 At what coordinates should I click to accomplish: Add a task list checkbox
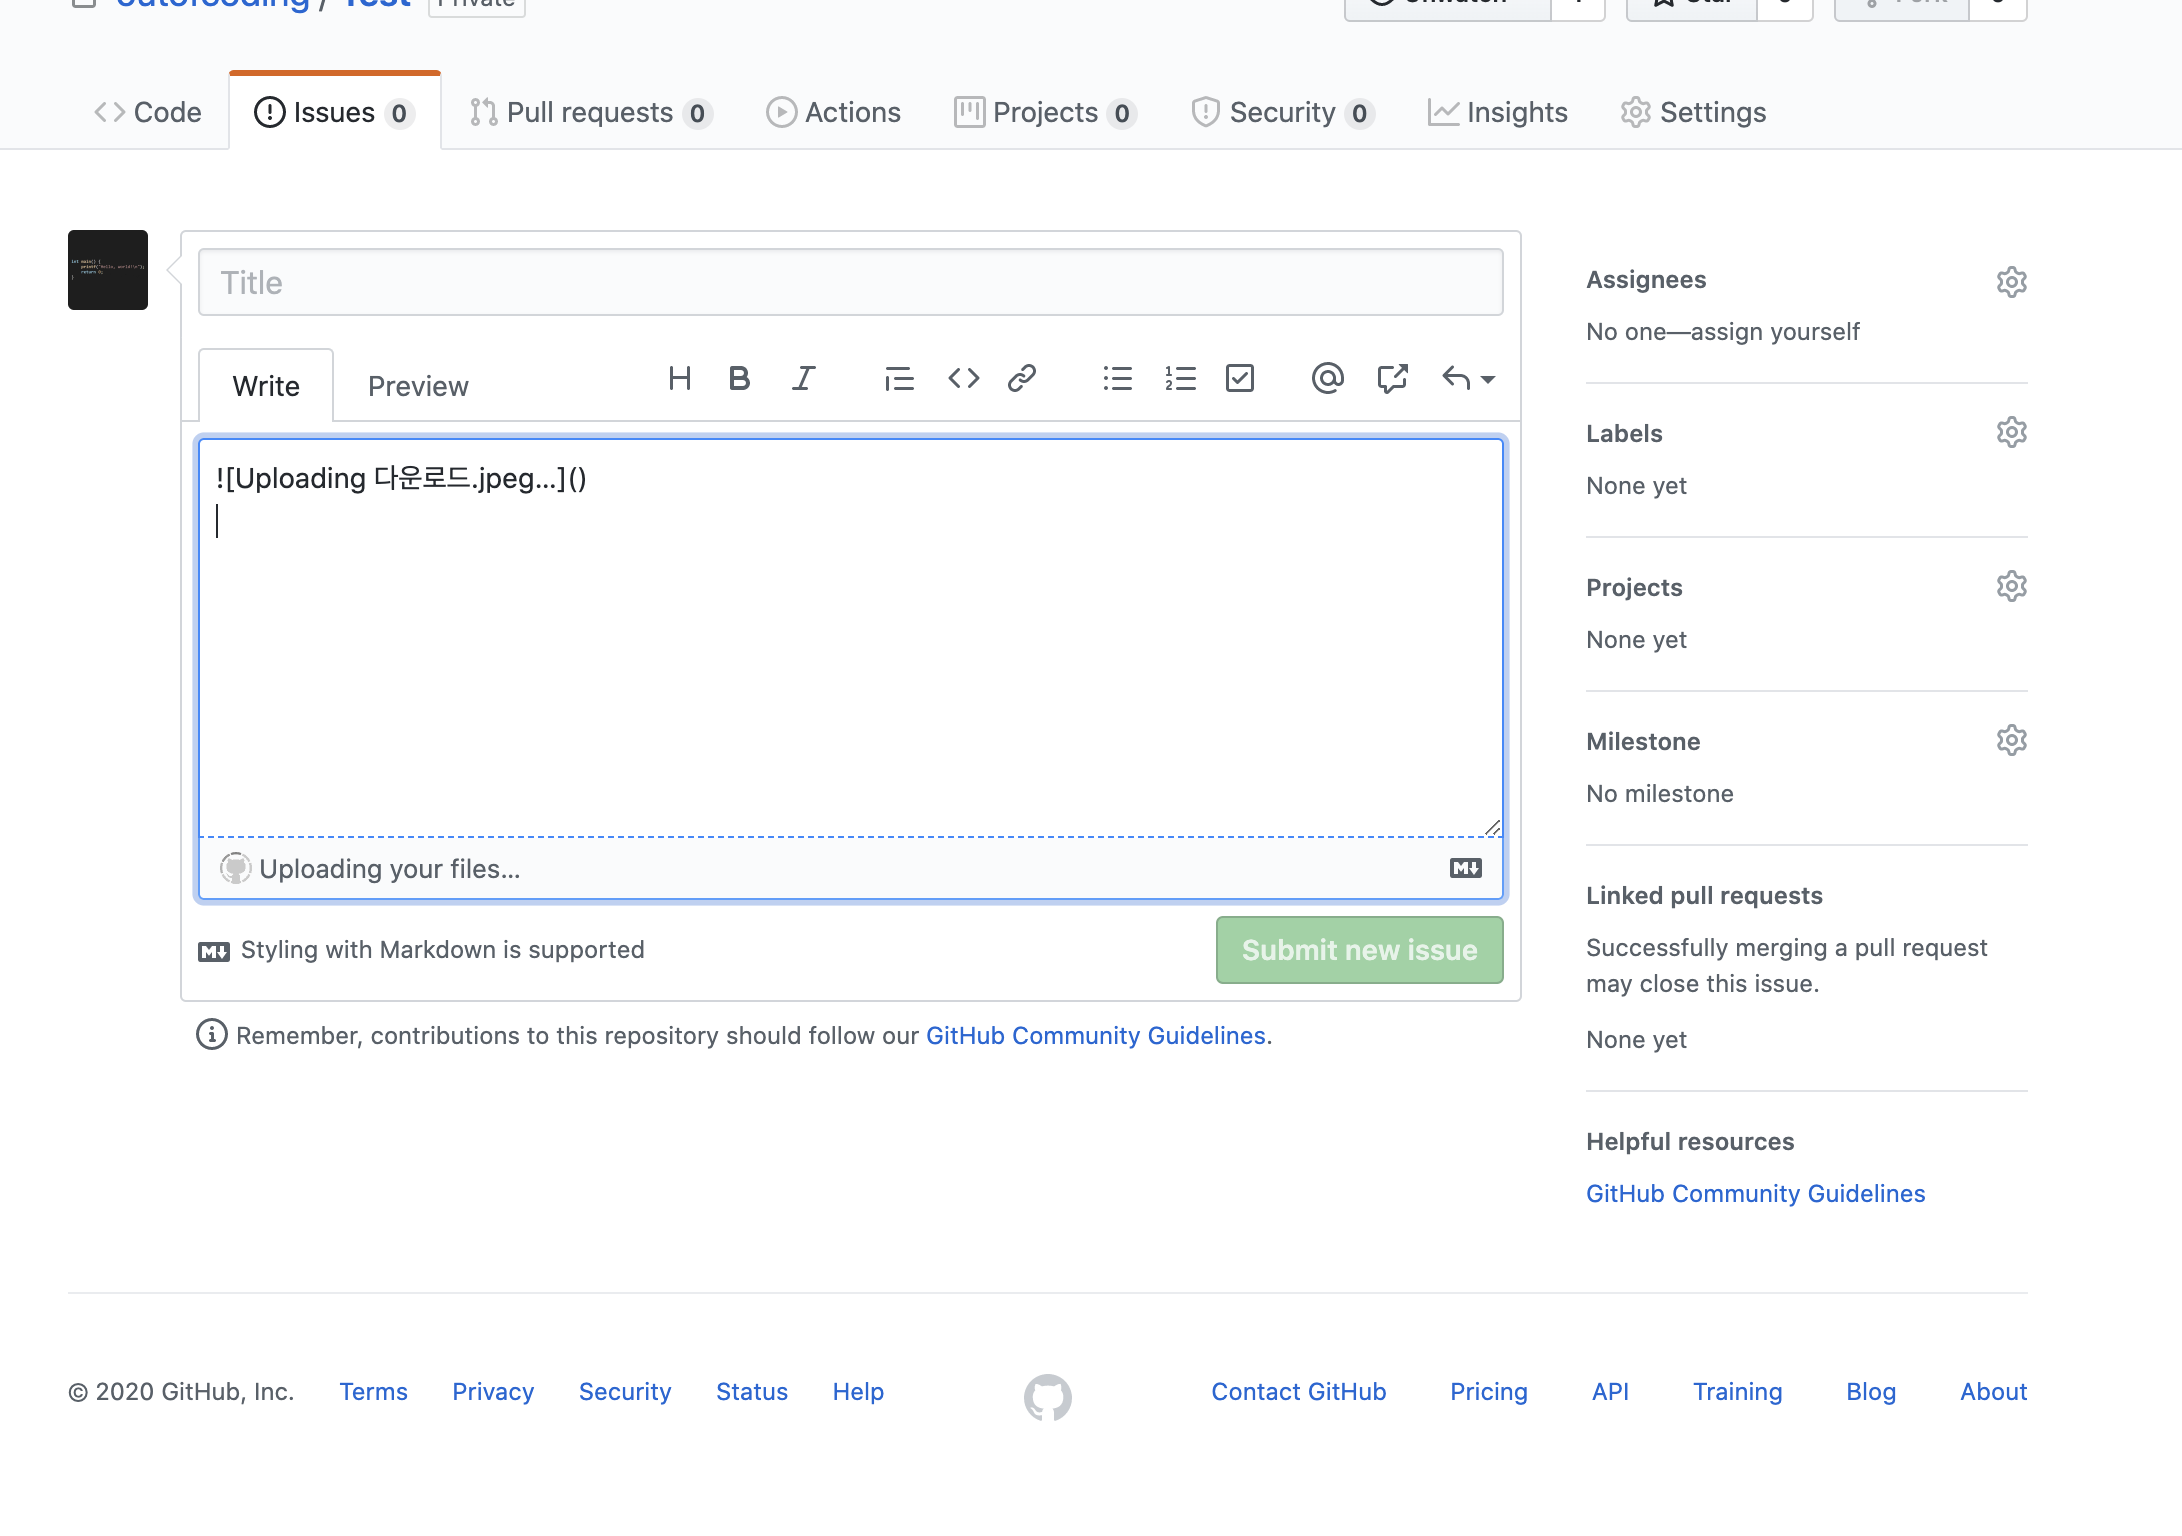[1240, 379]
